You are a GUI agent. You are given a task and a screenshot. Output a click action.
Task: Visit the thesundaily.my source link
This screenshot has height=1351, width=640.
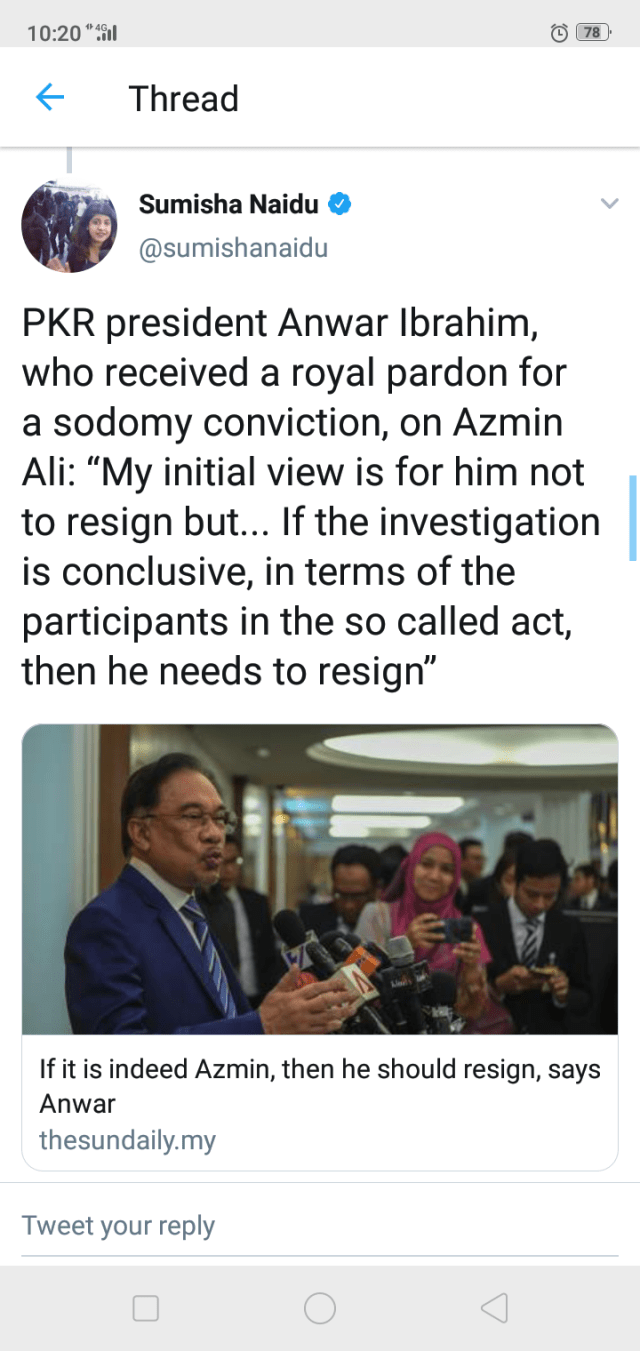coord(127,1140)
